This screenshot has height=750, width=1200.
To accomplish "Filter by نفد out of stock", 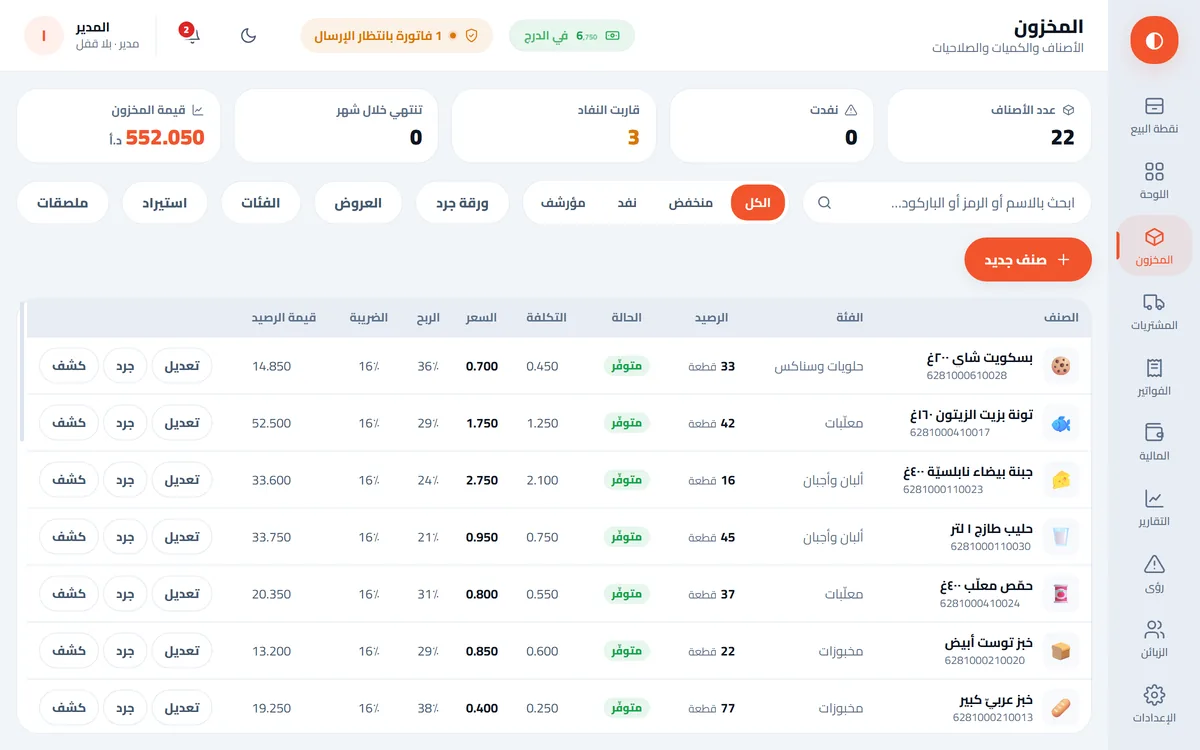I will 626,203.
